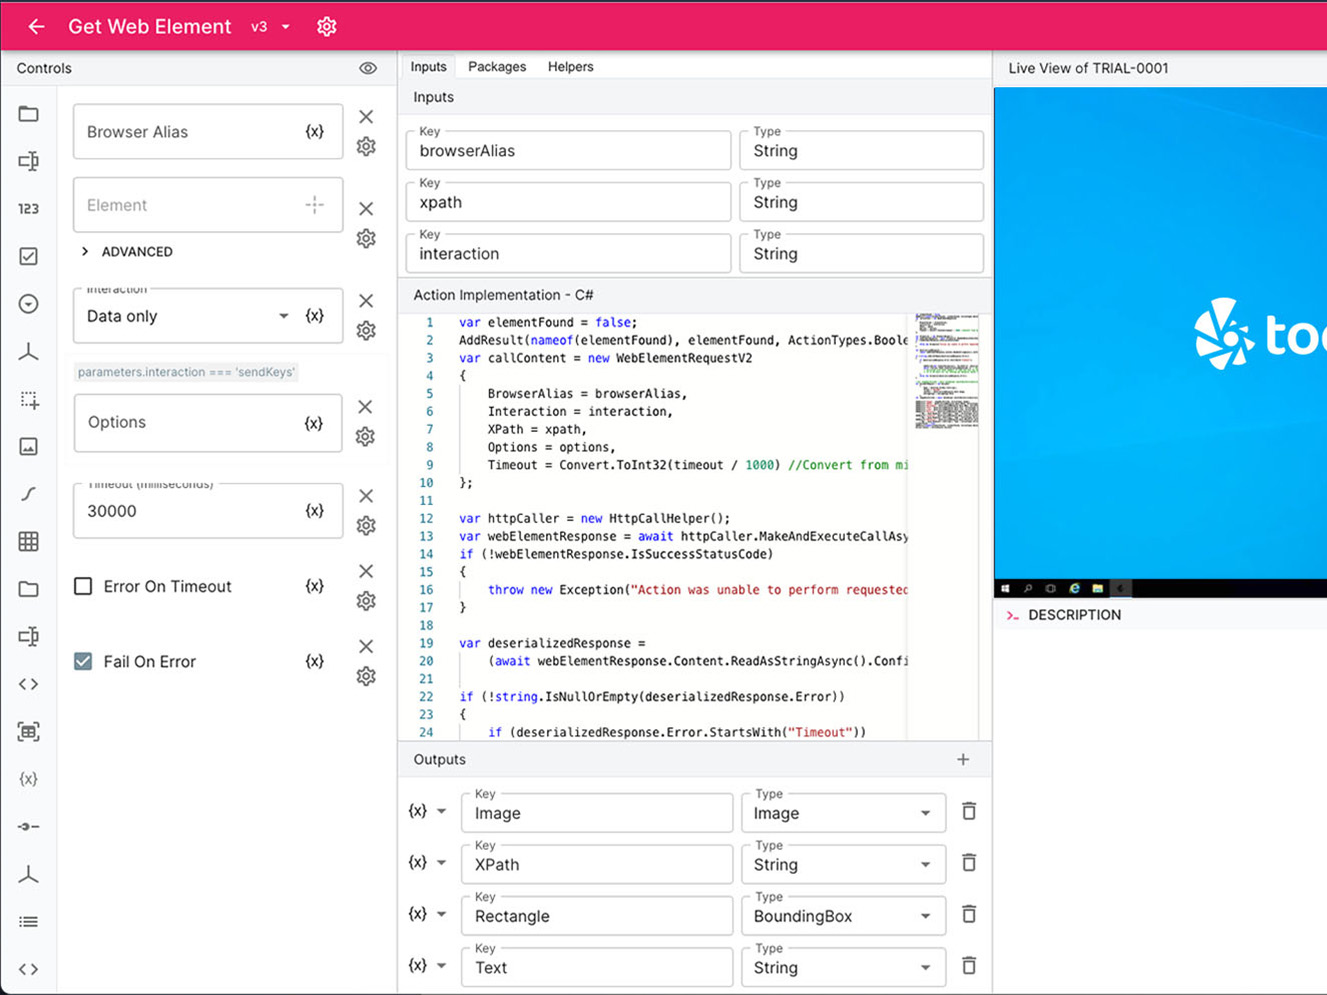Switch to the Packages tab
Image resolution: width=1327 pixels, height=995 pixels.
point(497,67)
